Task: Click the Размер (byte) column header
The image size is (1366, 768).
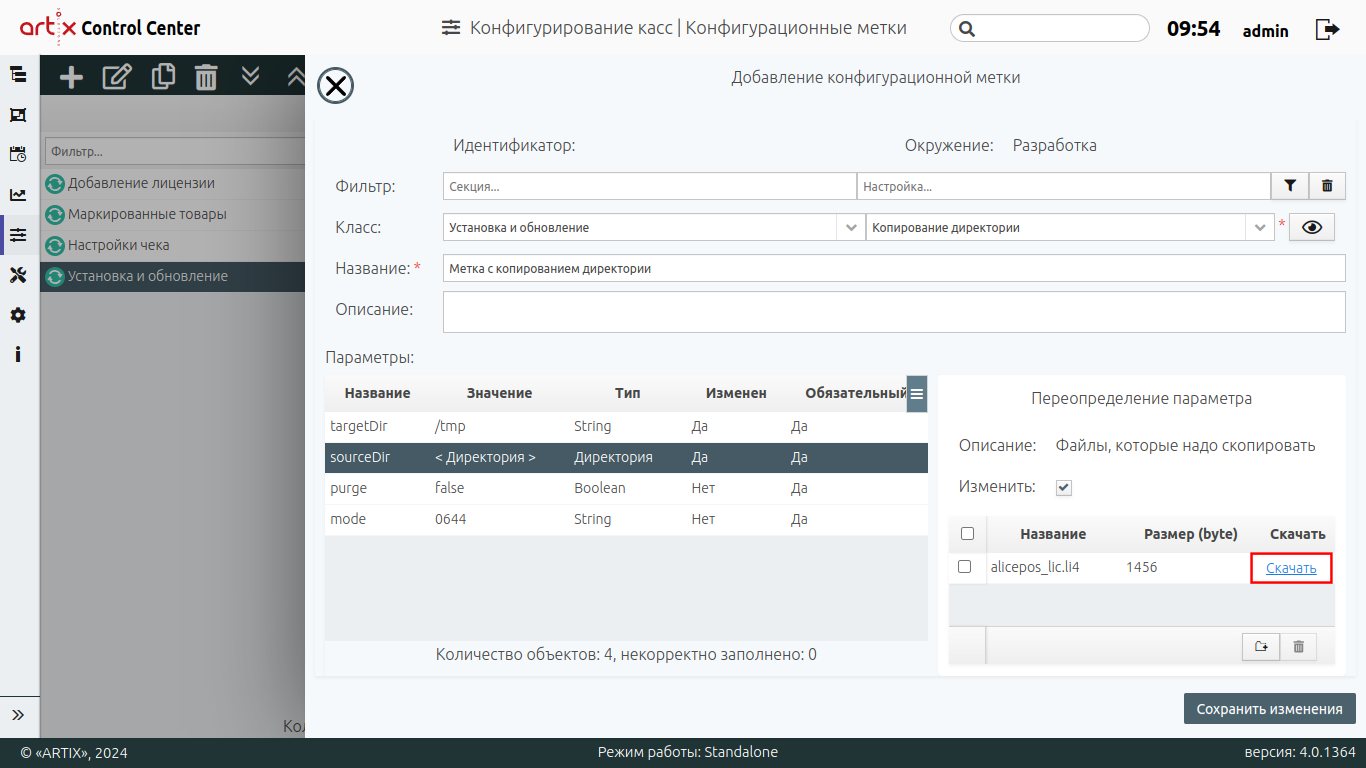Action: point(1190,534)
